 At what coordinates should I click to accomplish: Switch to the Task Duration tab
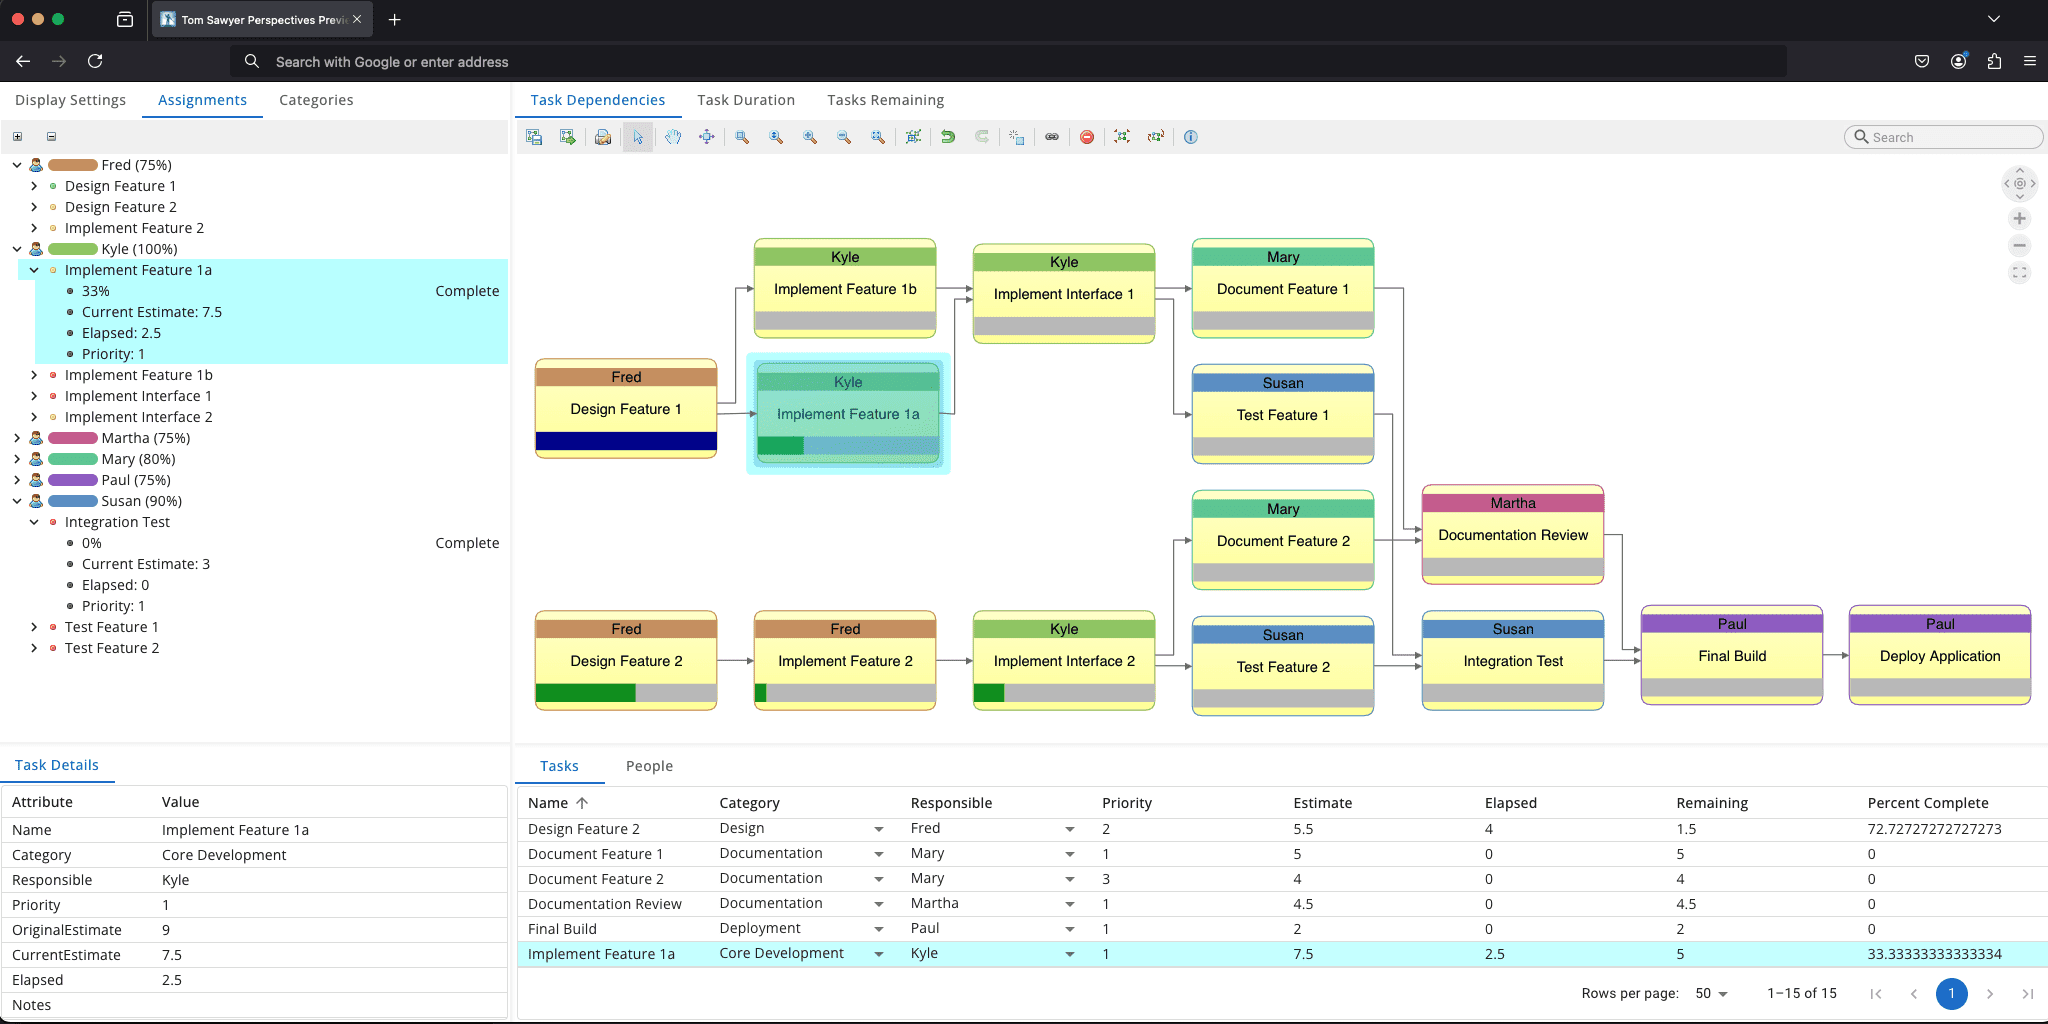click(x=746, y=100)
